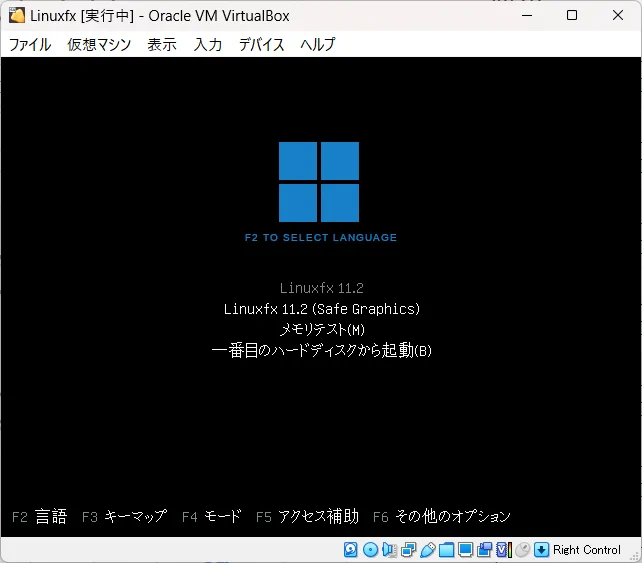
Task: Click the recording/video capture status icon
Action: [484, 549]
